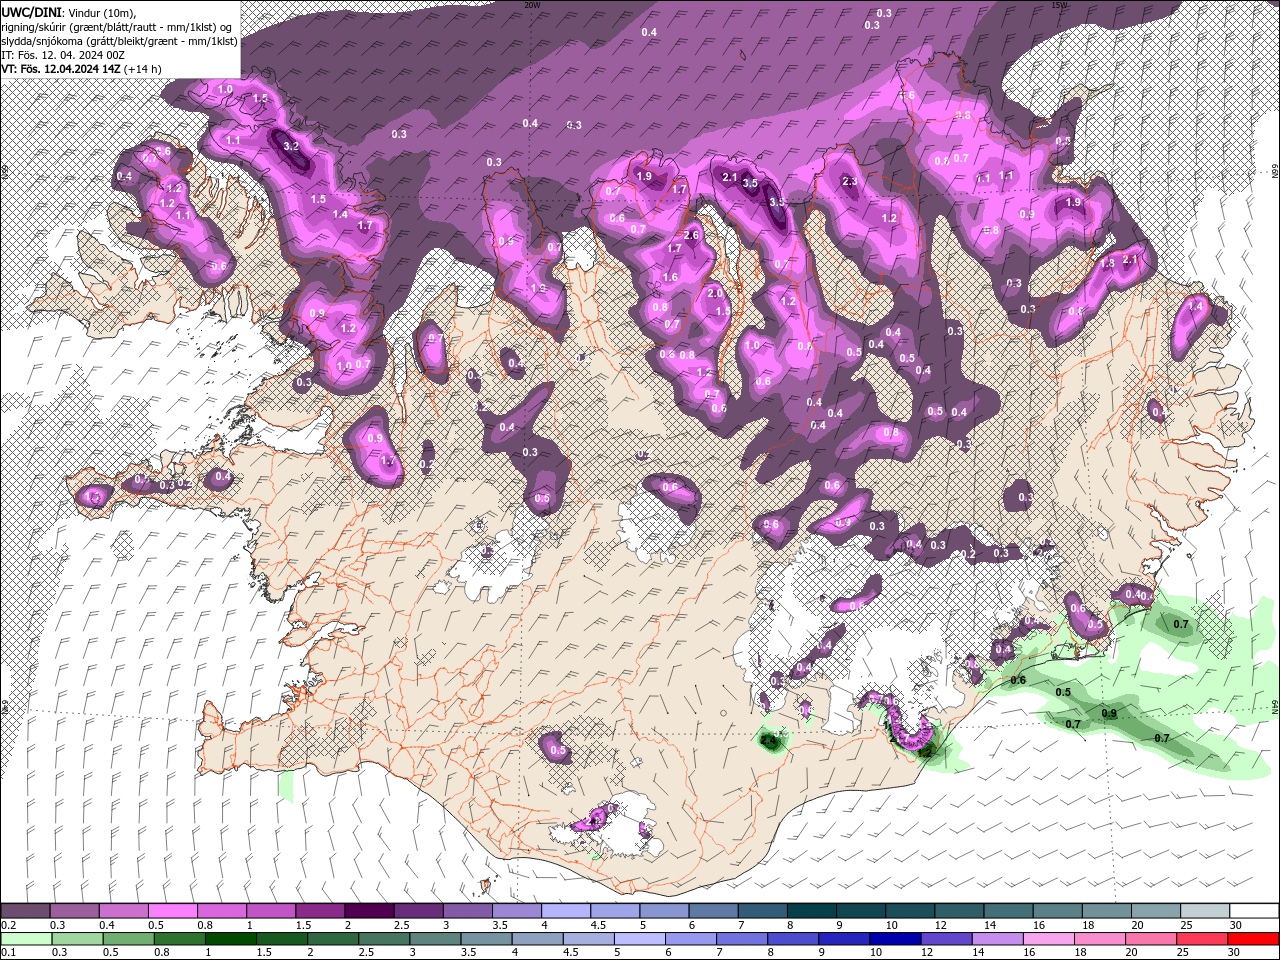Click the 2.3 snowfall value label
1280x960 pixels.
[851, 182]
